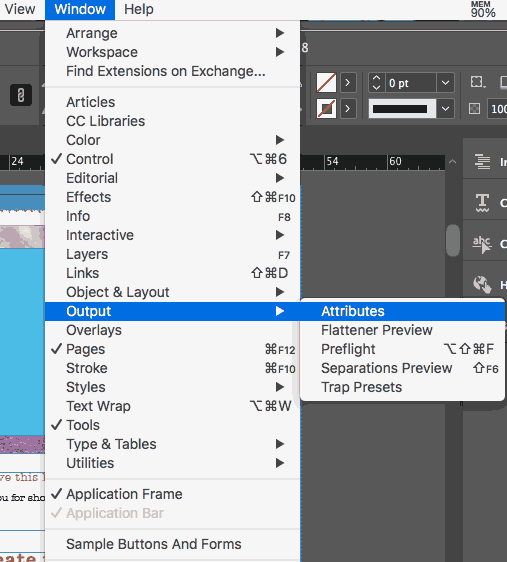Open the globe hyperlinks panel icon
The image size is (507, 562).
click(x=482, y=285)
